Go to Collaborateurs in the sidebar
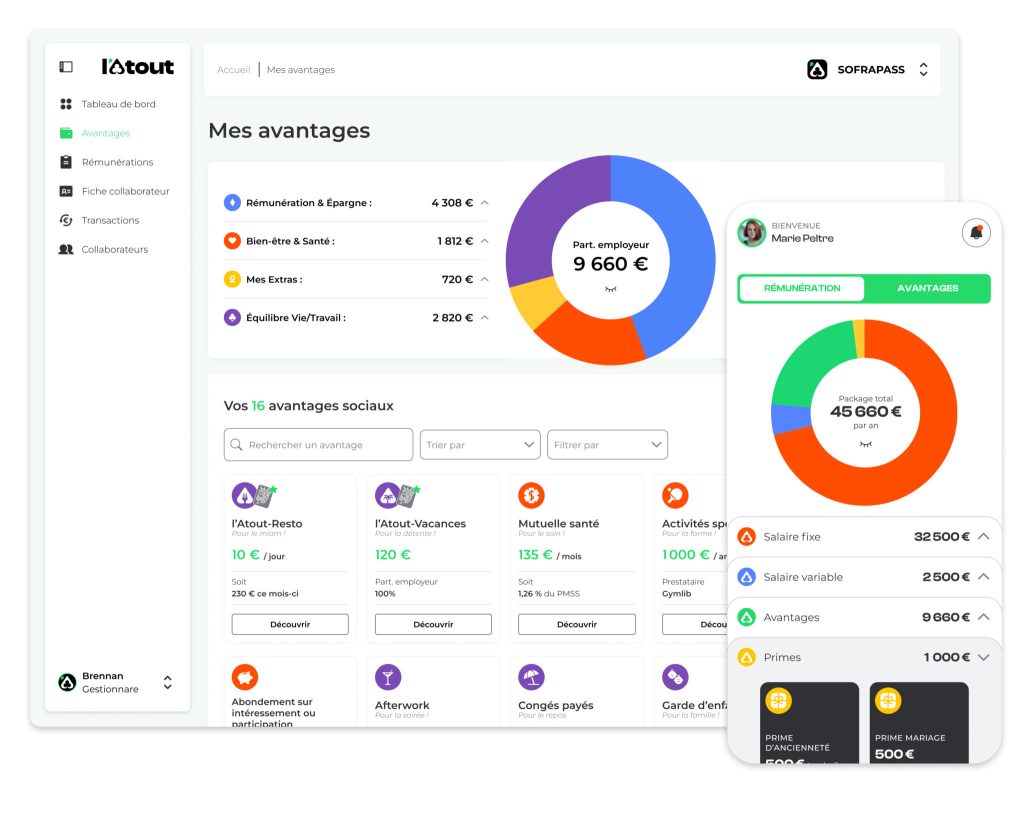1024x828 pixels. [114, 249]
